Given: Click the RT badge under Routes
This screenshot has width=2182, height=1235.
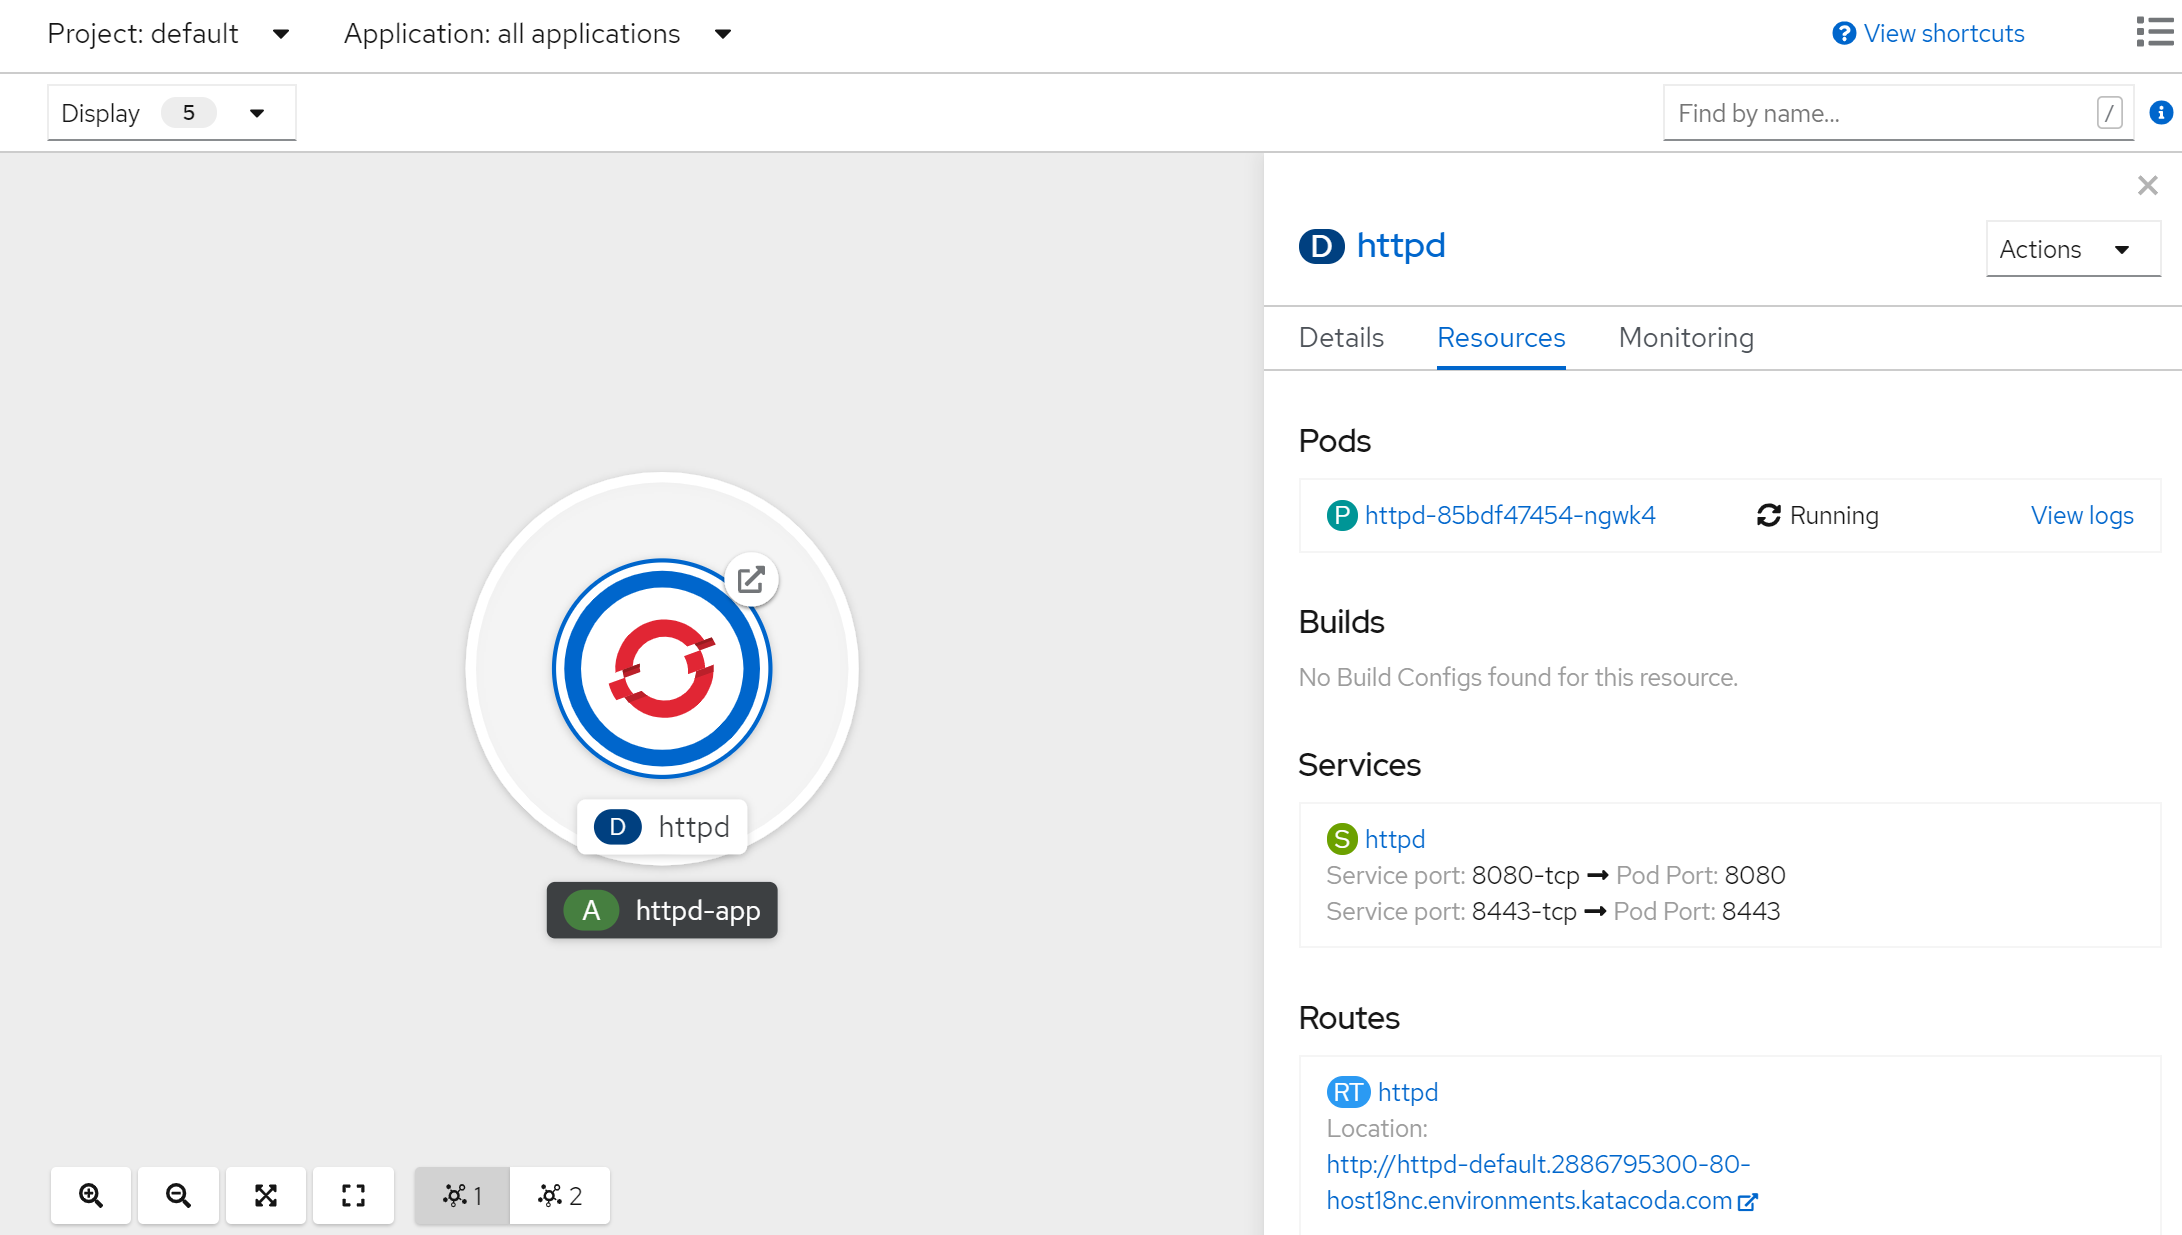Looking at the screenshot, I should tap(1347, 1092).
